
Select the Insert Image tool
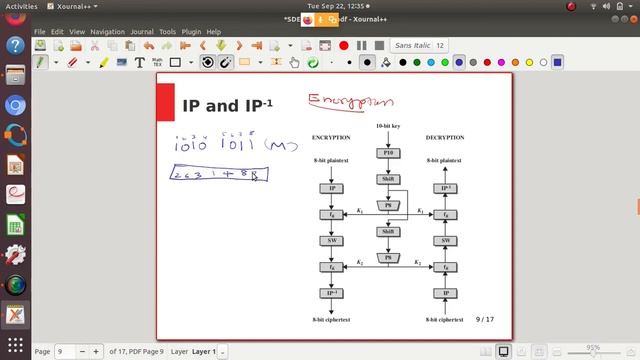(122, 62)
